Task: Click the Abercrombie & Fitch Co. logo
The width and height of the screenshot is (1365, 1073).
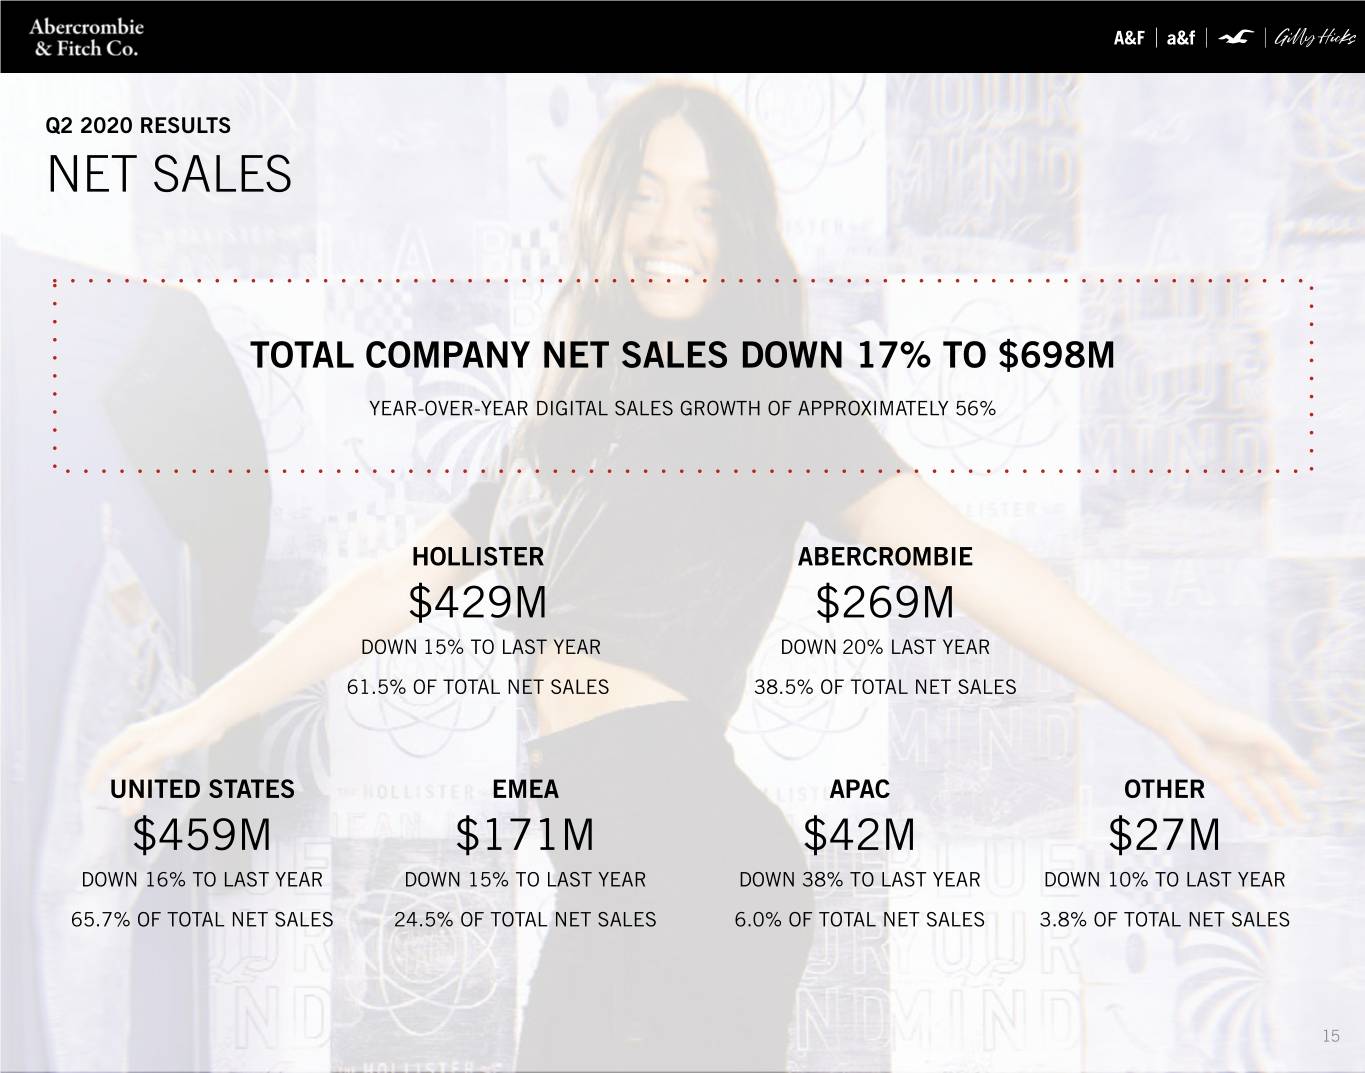Action: (86, 37)
